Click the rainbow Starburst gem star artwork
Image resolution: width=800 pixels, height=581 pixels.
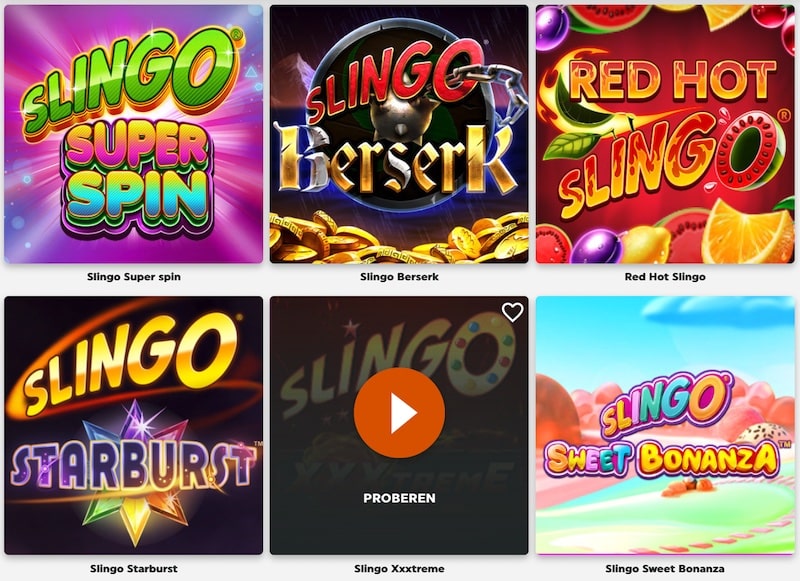coord(135,472)
